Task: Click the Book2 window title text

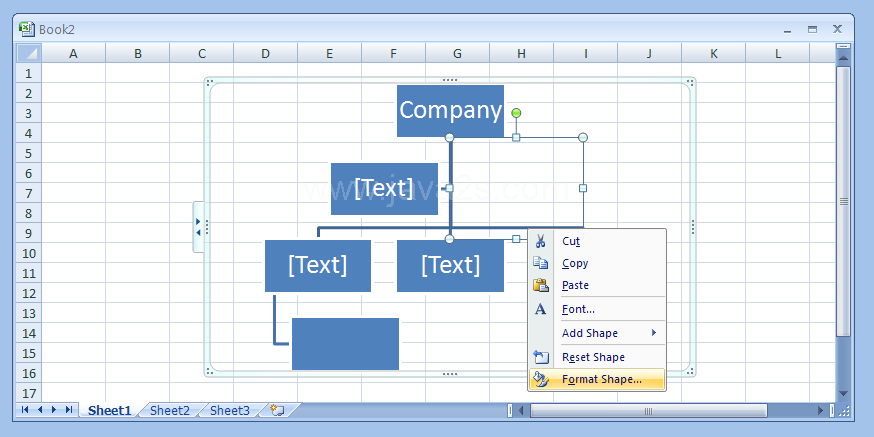Action: click(x=57, y=30)
